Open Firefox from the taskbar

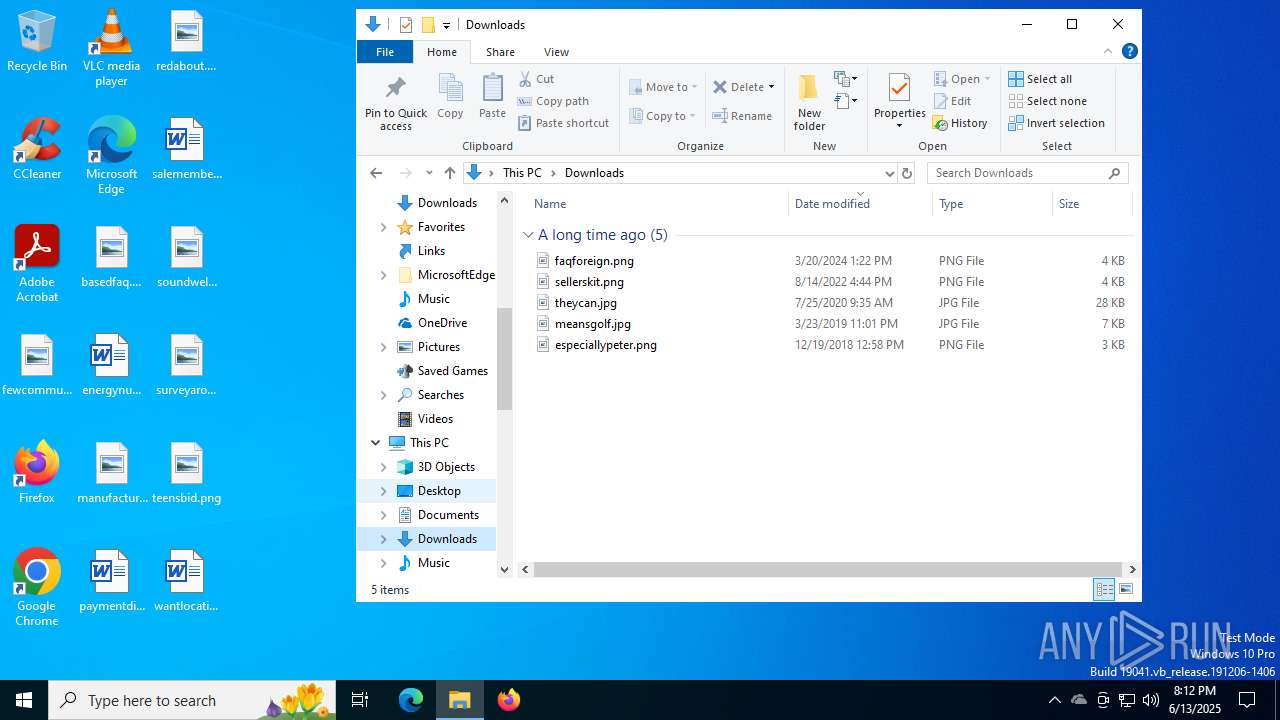coord(508,700)
